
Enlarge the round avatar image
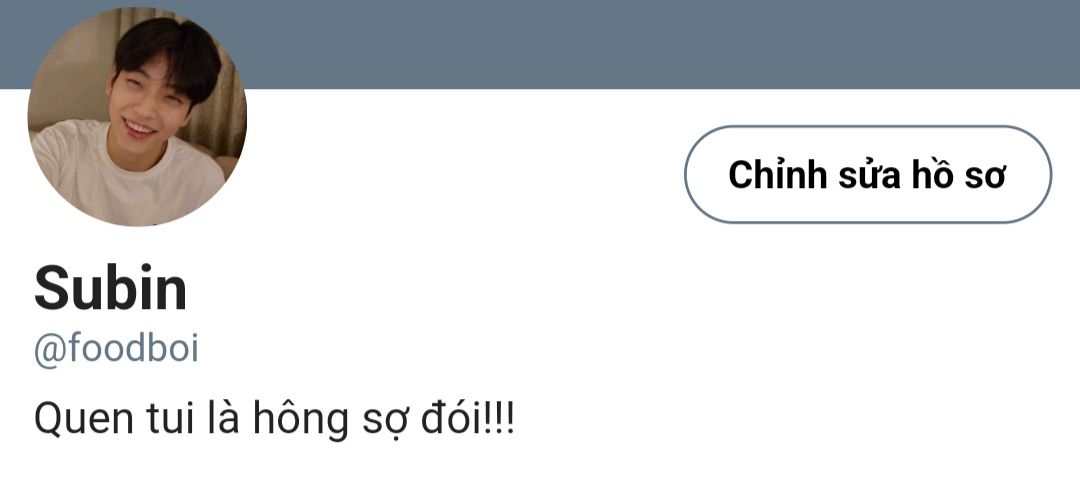click(137, 117)
